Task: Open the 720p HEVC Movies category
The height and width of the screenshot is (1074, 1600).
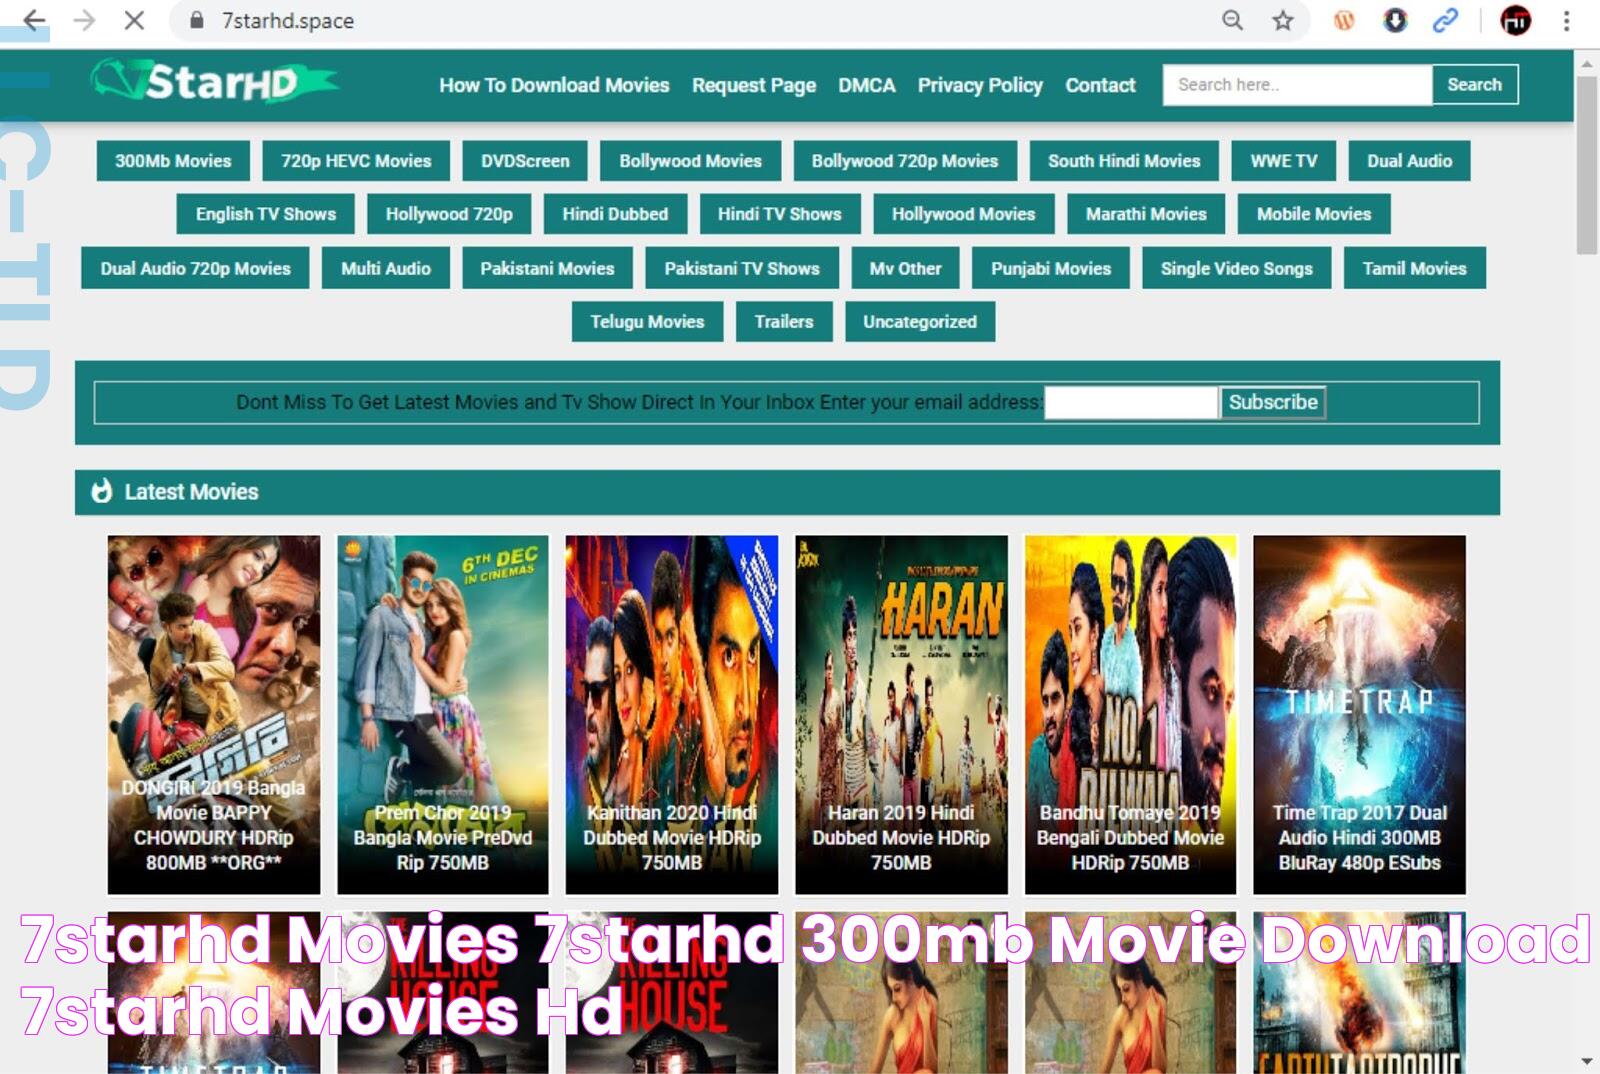Action: click(356, 161)
